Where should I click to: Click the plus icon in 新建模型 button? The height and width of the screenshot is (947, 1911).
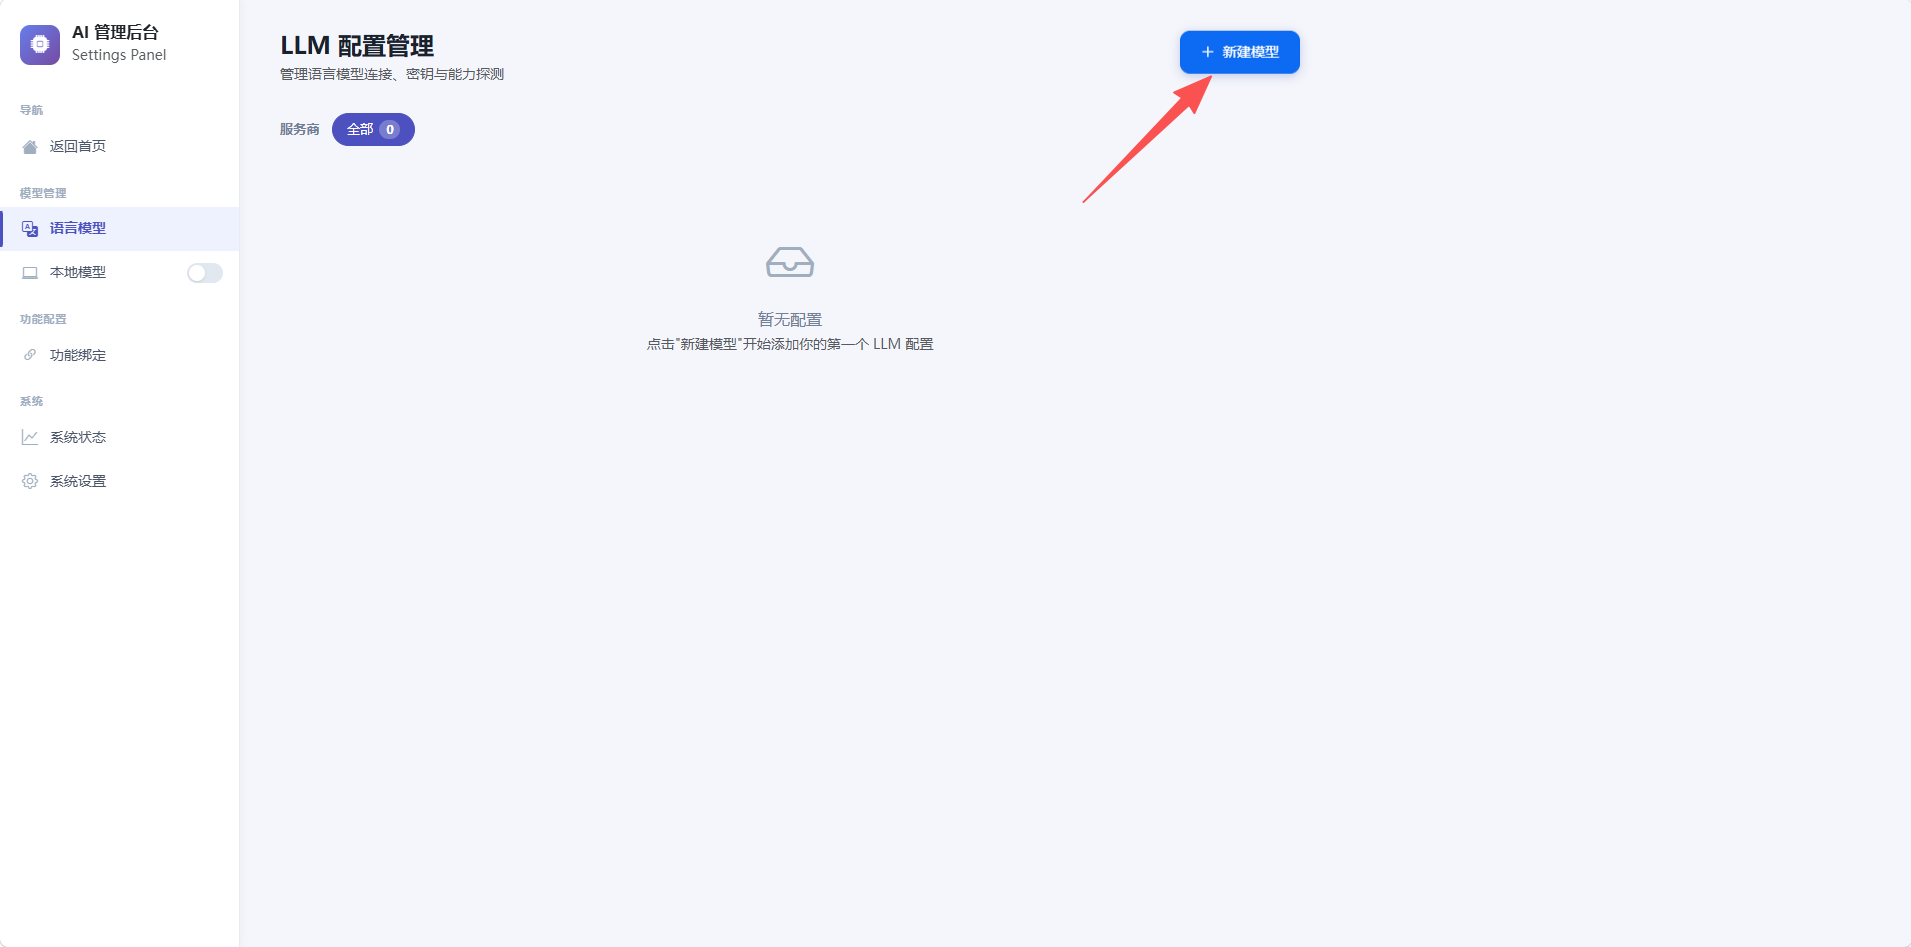pos(1208,52)
